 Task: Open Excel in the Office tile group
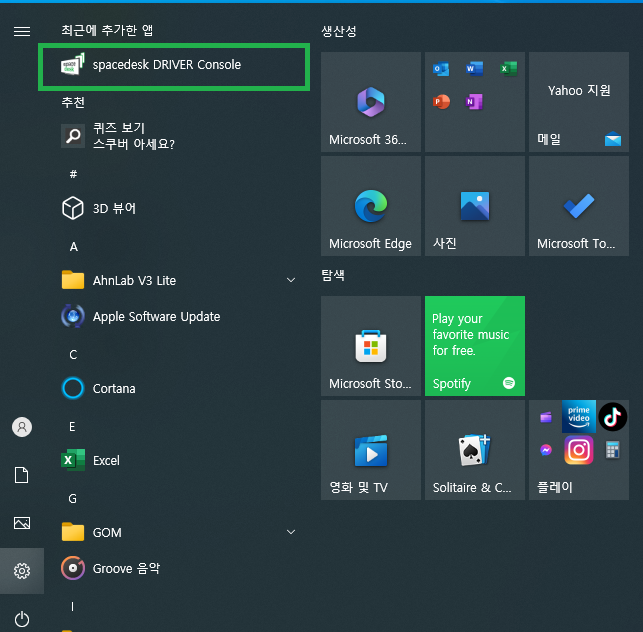coord(508,68)
